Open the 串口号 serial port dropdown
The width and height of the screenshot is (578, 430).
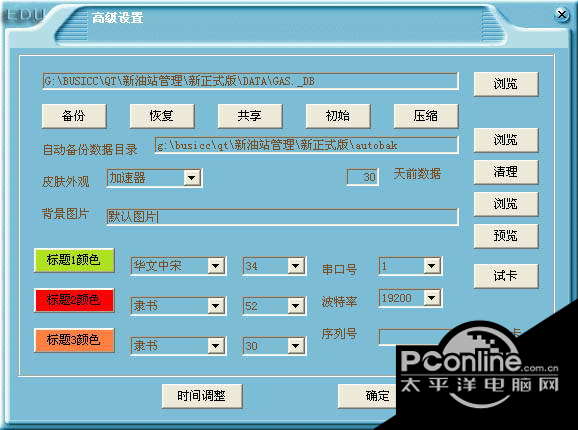(432, 265)
